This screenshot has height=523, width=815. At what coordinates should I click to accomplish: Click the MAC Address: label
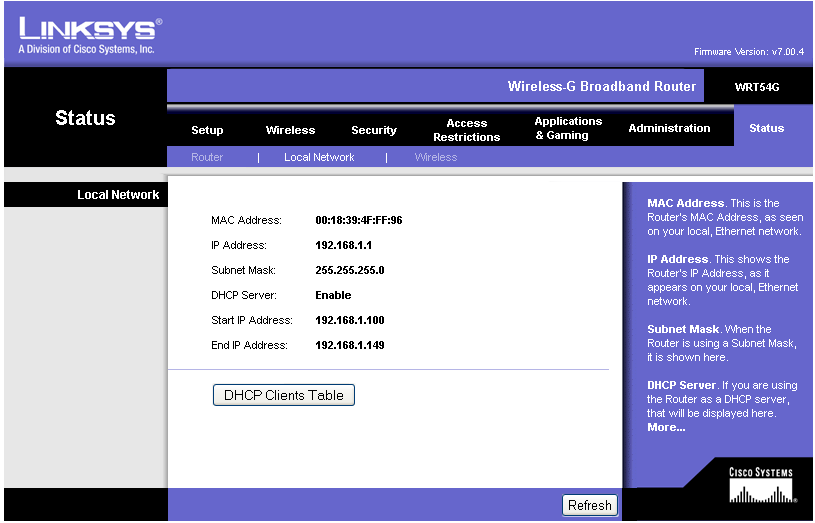pos(246,220)
